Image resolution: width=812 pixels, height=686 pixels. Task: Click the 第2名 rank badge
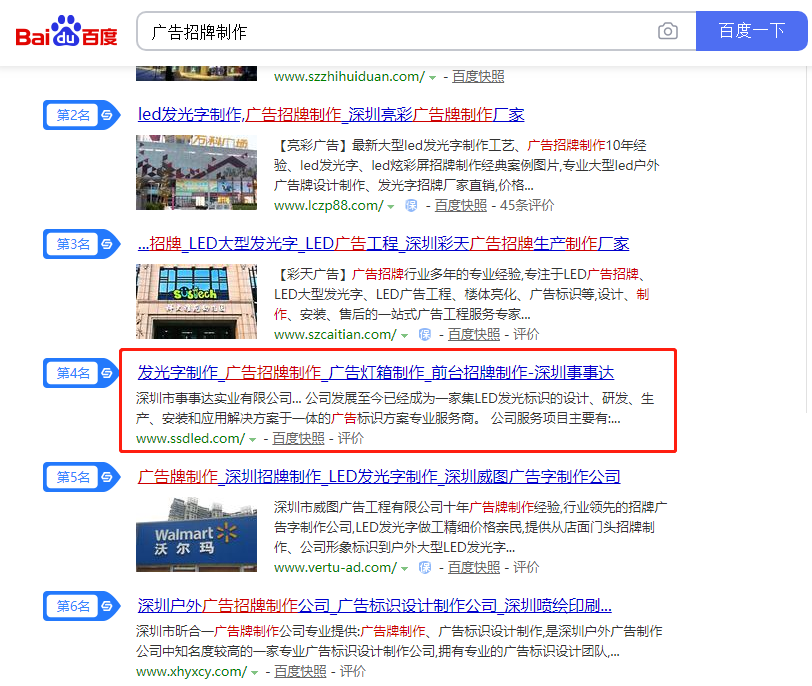(x=81, y=115)
